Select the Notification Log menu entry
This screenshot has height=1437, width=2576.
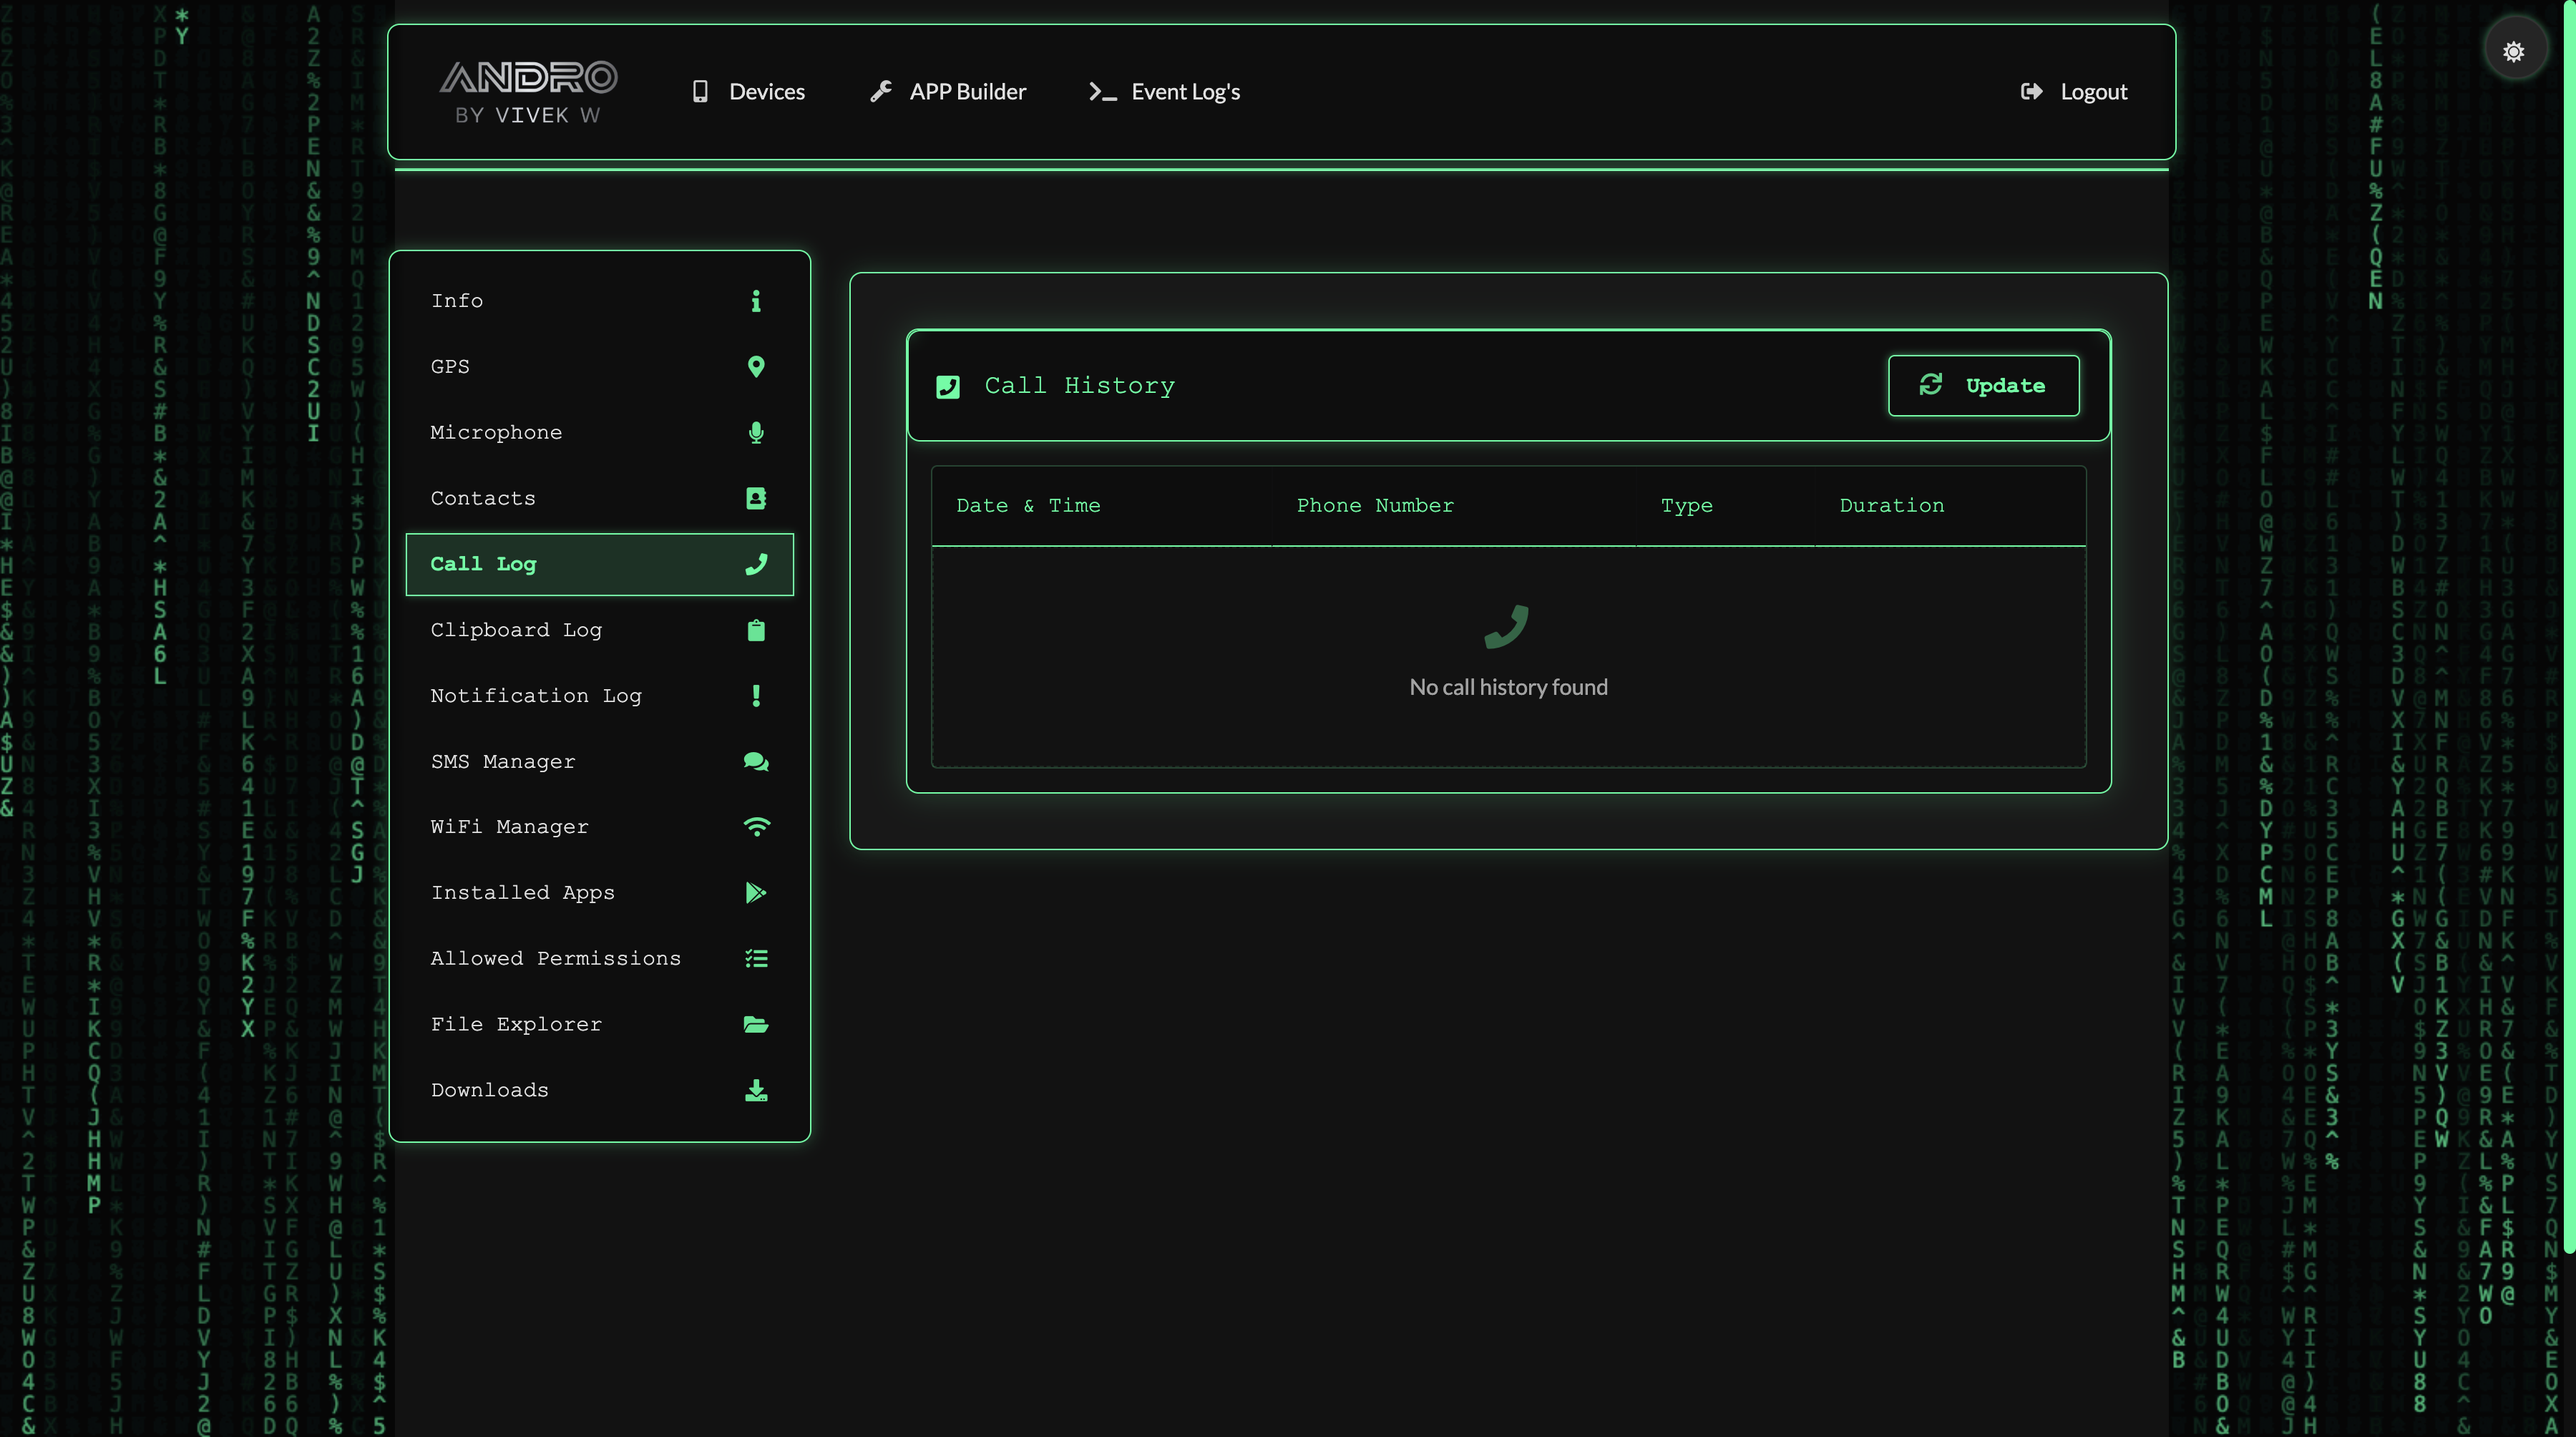point(536,696)
